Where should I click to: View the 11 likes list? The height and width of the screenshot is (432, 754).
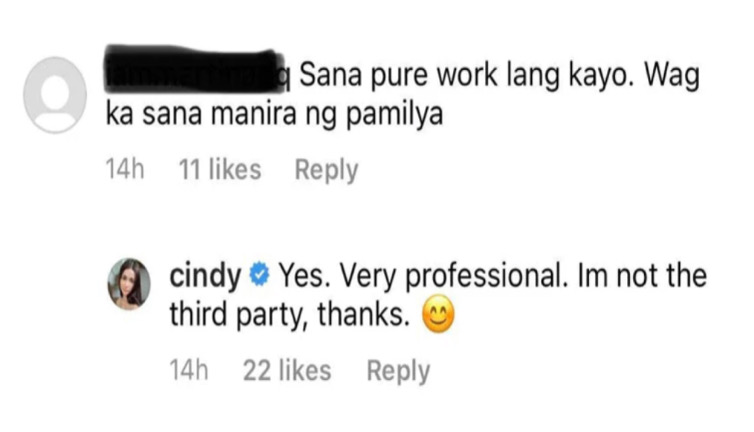tap(220, 170)
